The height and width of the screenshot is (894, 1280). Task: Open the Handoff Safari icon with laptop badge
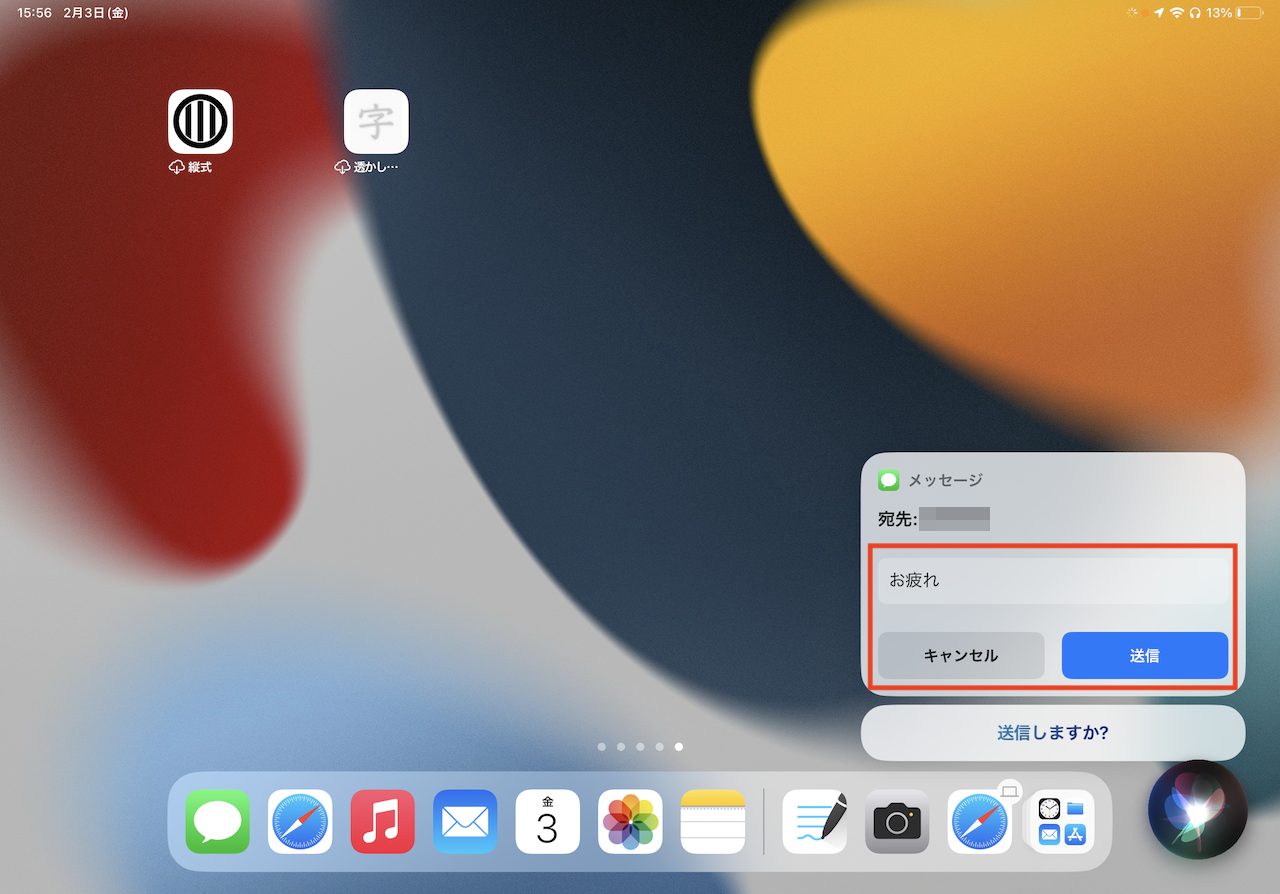point(980,821)
